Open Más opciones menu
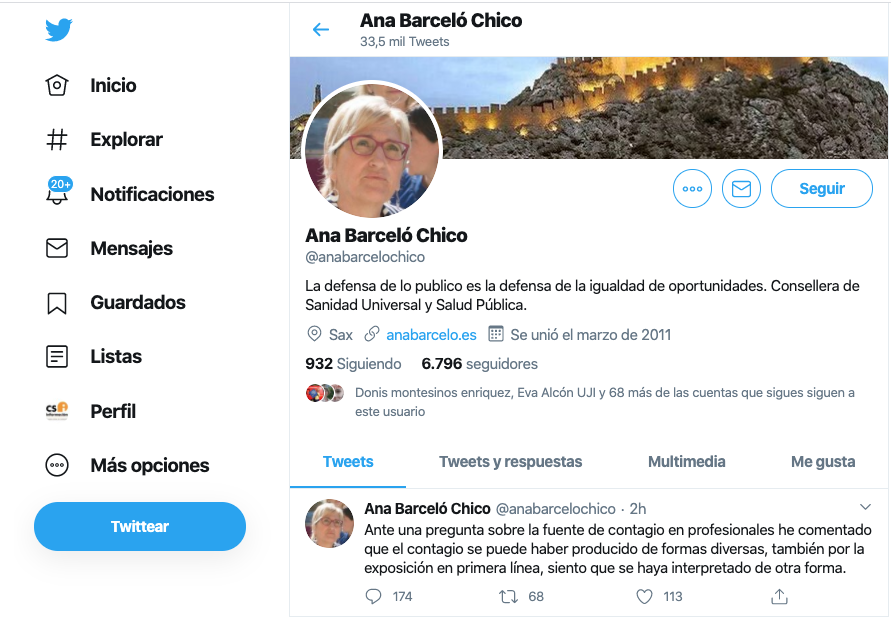The height and width of the screenshot is (617, 891). (127, 465)
